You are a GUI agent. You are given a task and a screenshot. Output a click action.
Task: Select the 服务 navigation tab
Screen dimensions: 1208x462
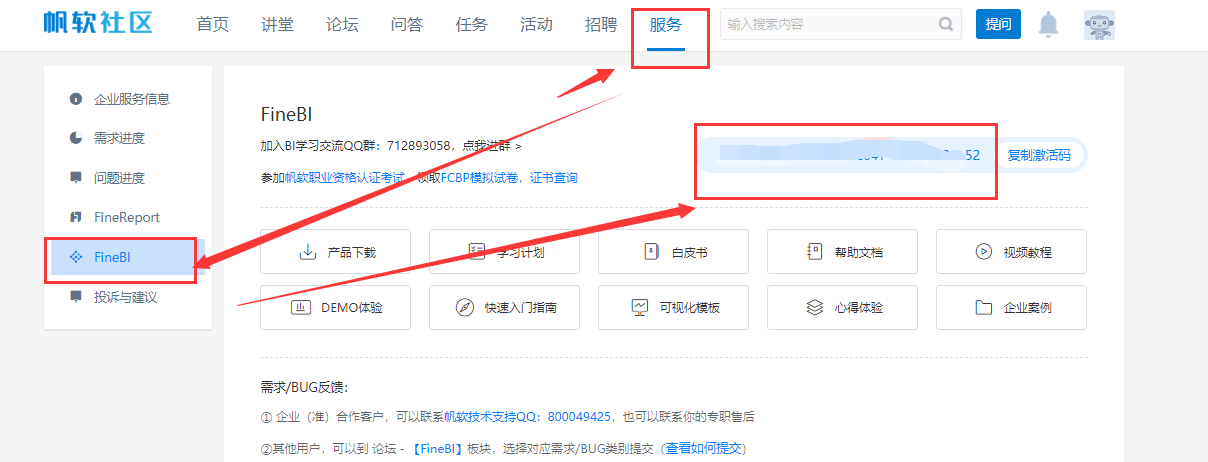click(666, 25)
